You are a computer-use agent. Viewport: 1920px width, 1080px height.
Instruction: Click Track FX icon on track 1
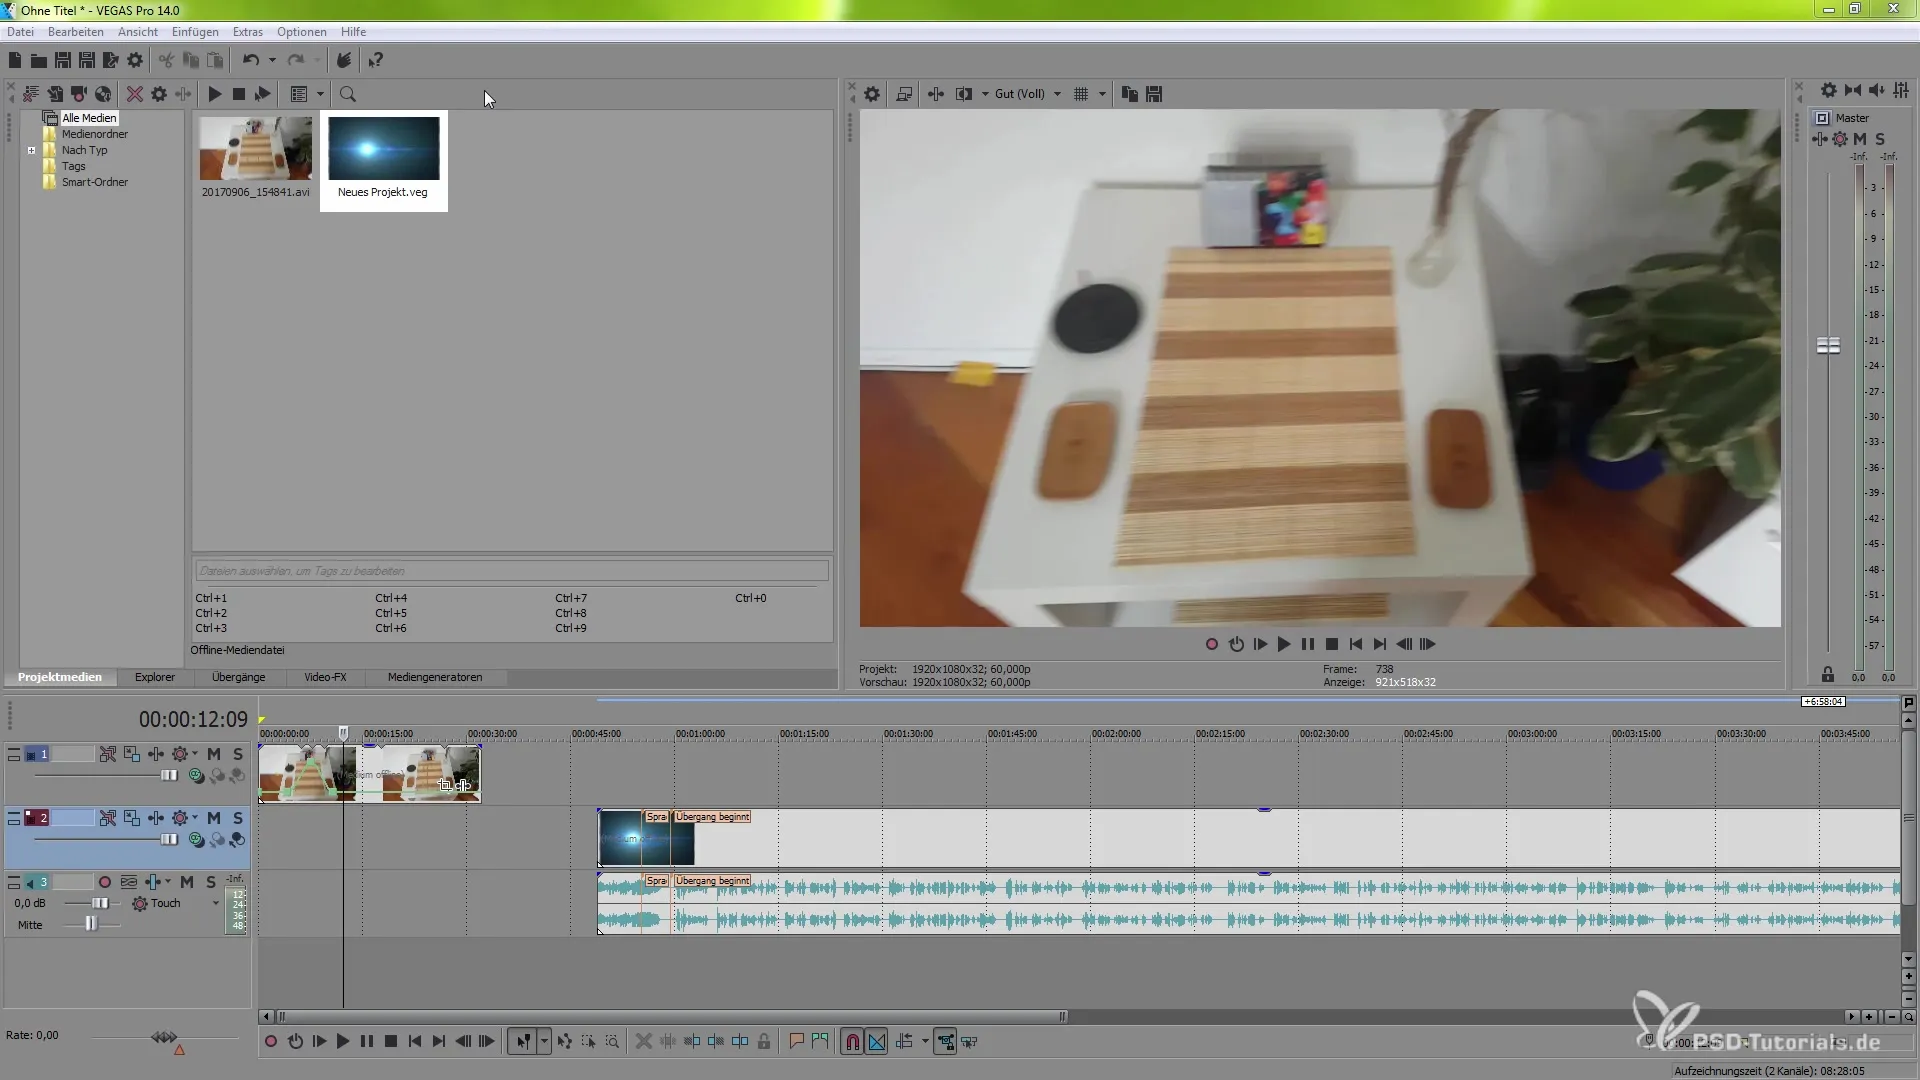155,754
